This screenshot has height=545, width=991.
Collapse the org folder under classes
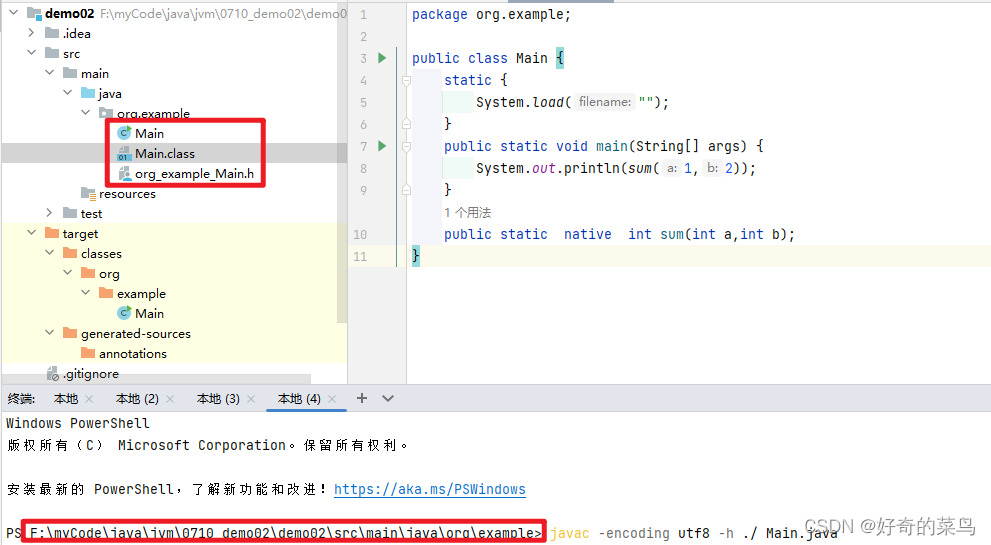pyautogui.click(x=68, y=272)
